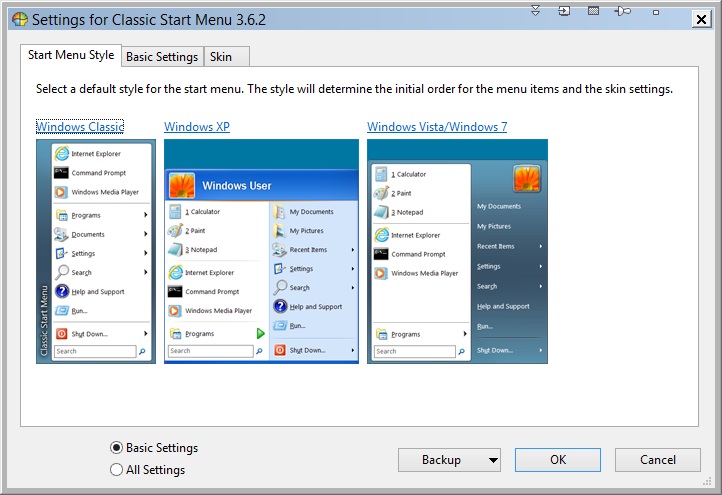
Task: Click Search box in the Windows Classic preview
Action: pyautogui.click(x=95, y=351)
